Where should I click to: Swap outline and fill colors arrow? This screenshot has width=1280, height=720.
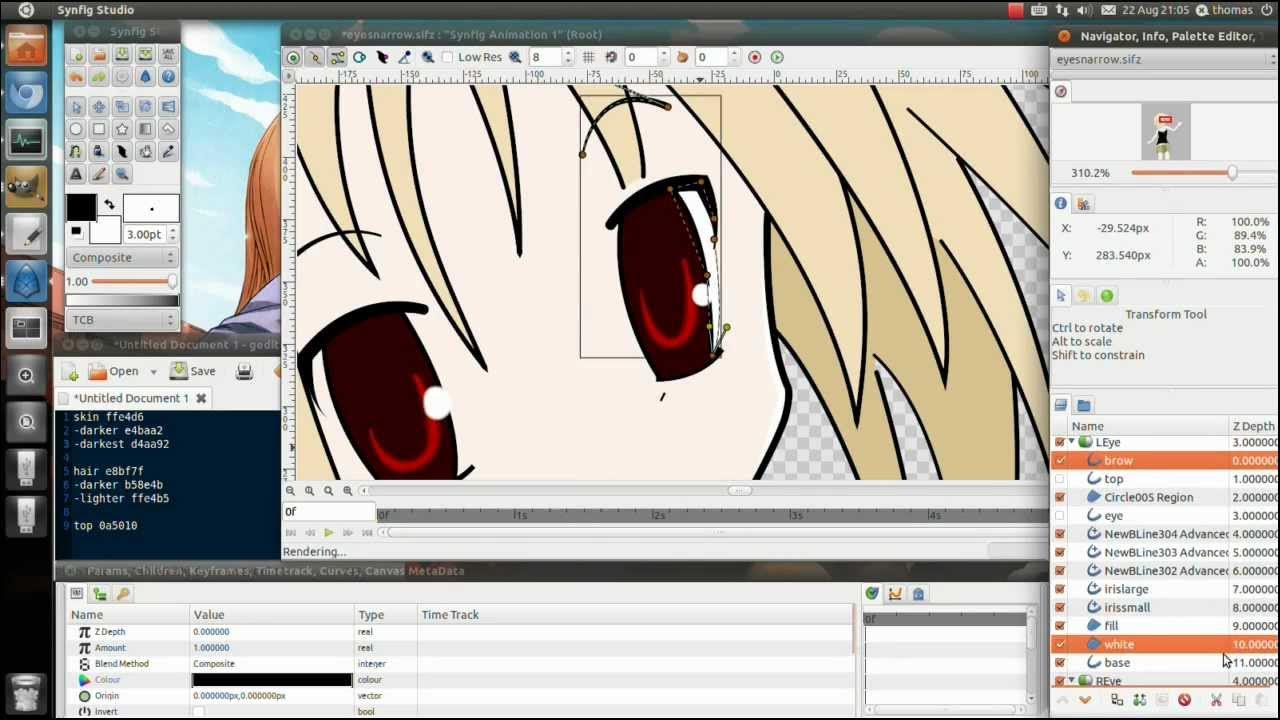click(109, 204)
